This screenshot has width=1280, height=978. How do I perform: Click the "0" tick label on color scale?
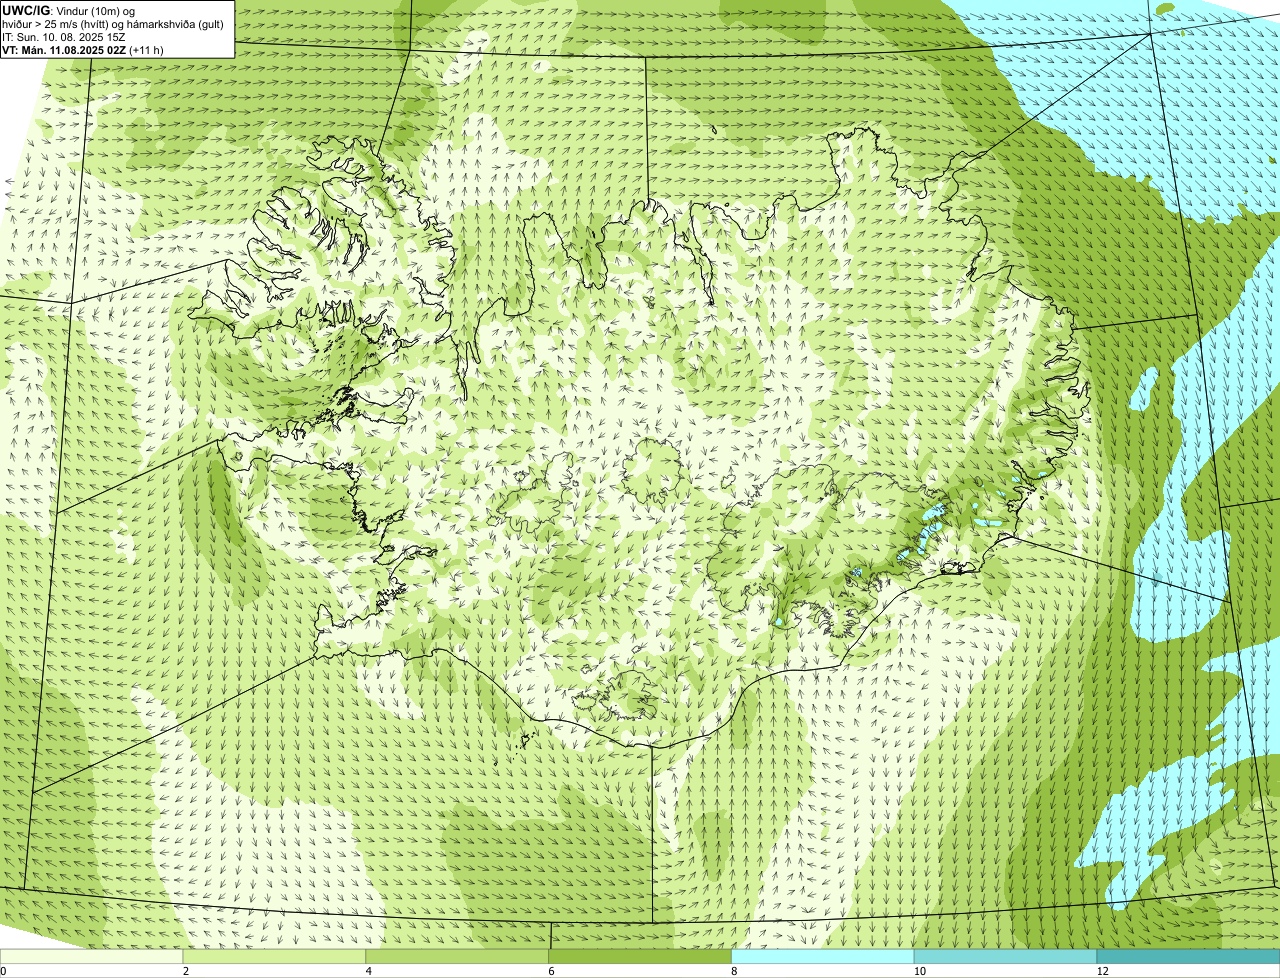point(3,971)
